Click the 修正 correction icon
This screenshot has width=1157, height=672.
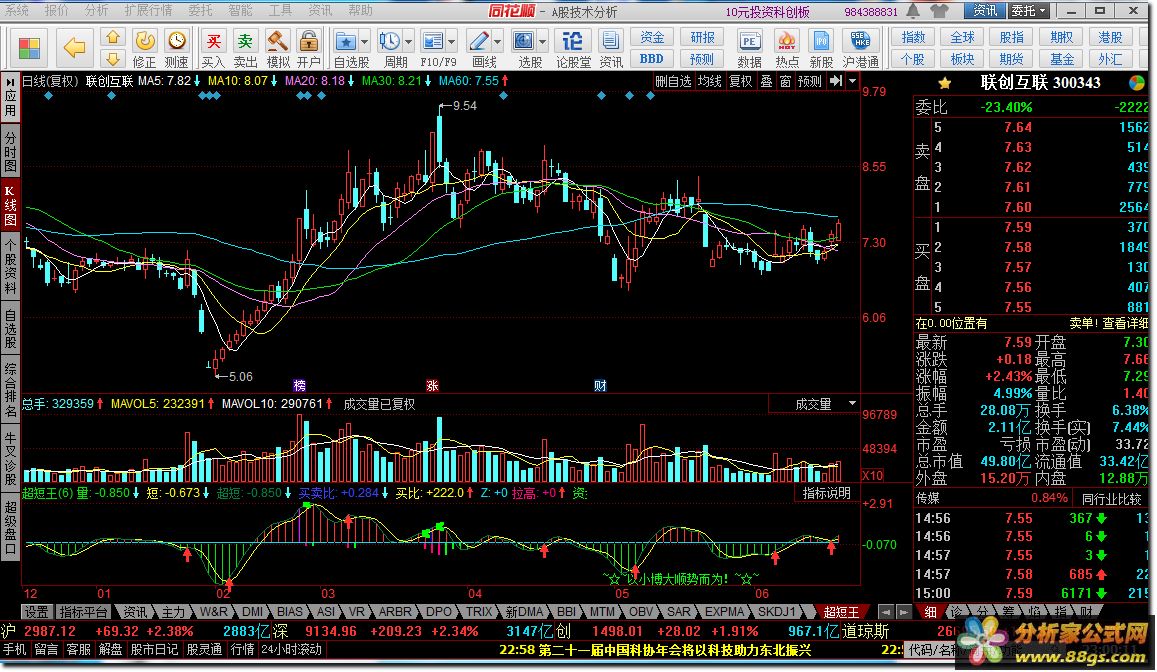145,41
